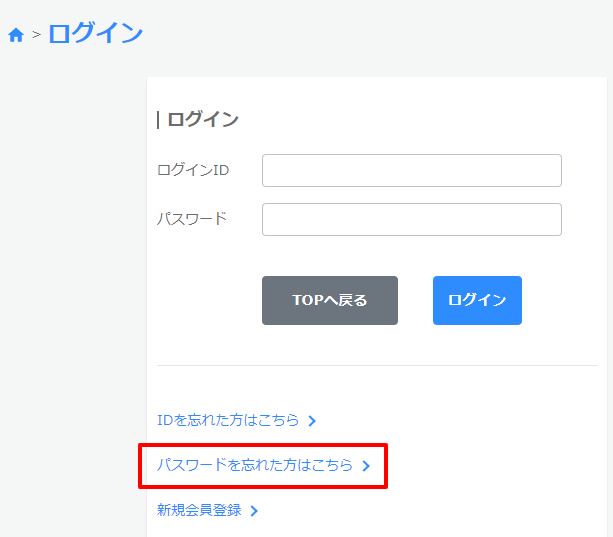Click the breadcrumb separator arrow after home
The height and width of the screenshot is (537, 613).
(x=36, y=35)
